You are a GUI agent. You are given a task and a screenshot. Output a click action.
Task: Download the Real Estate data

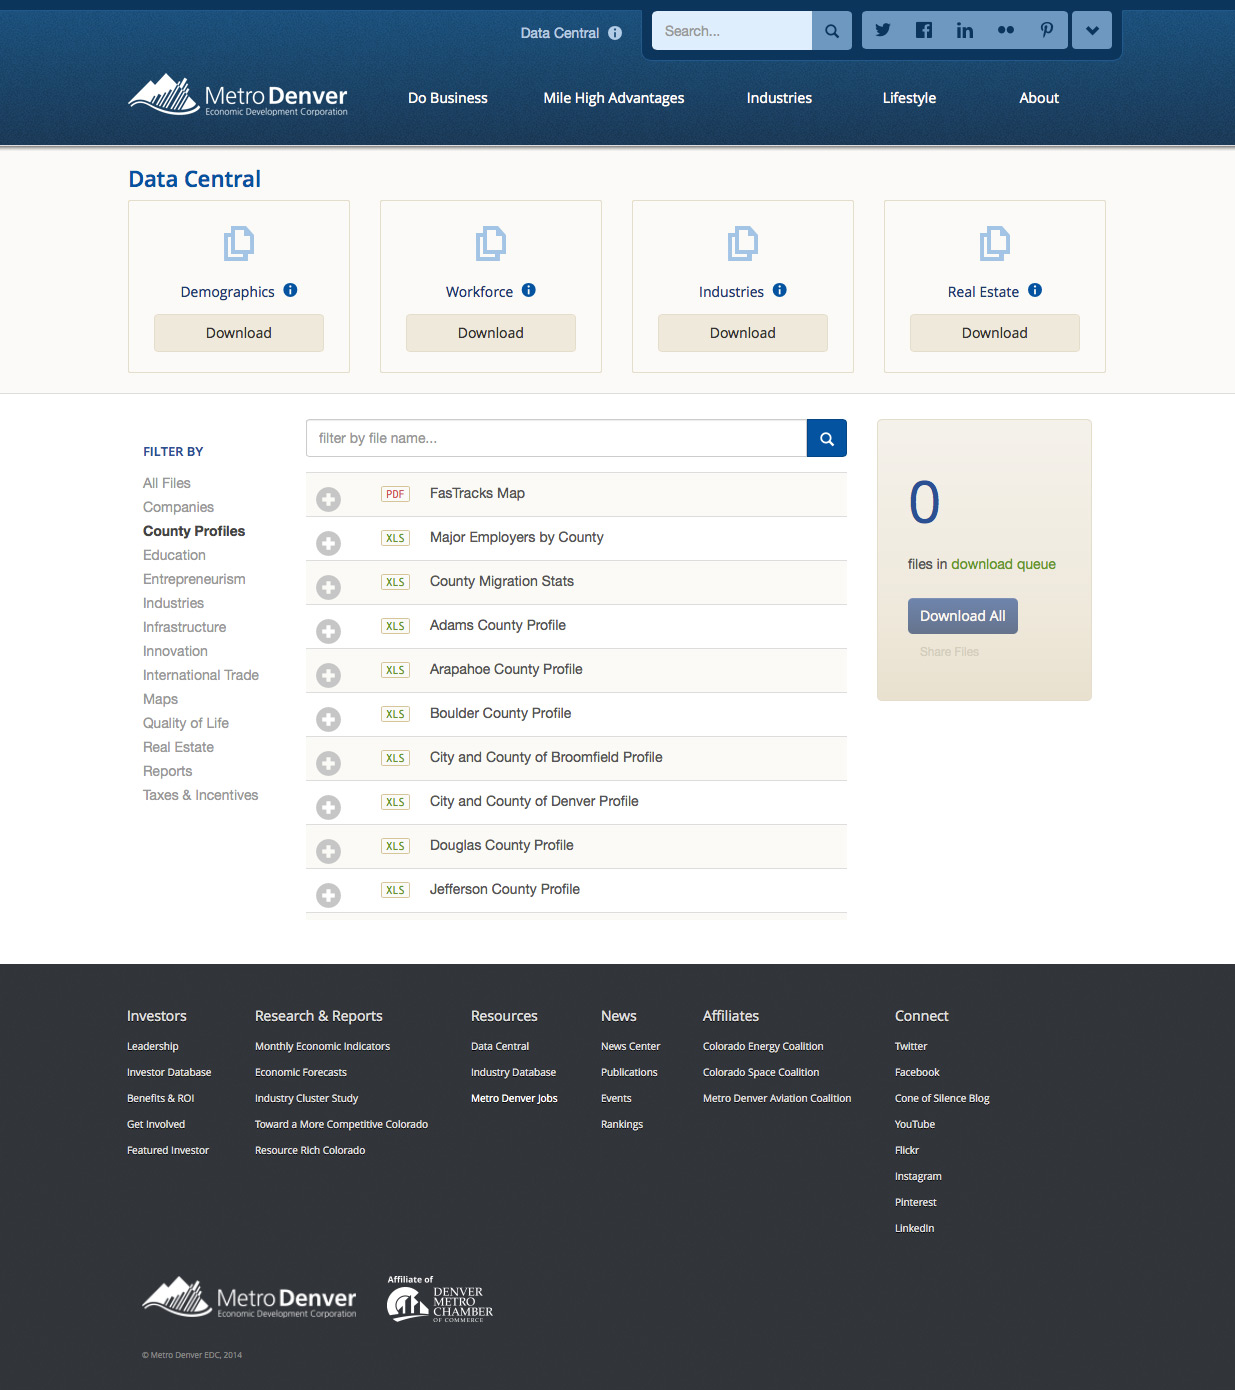(x=995, y=333)
